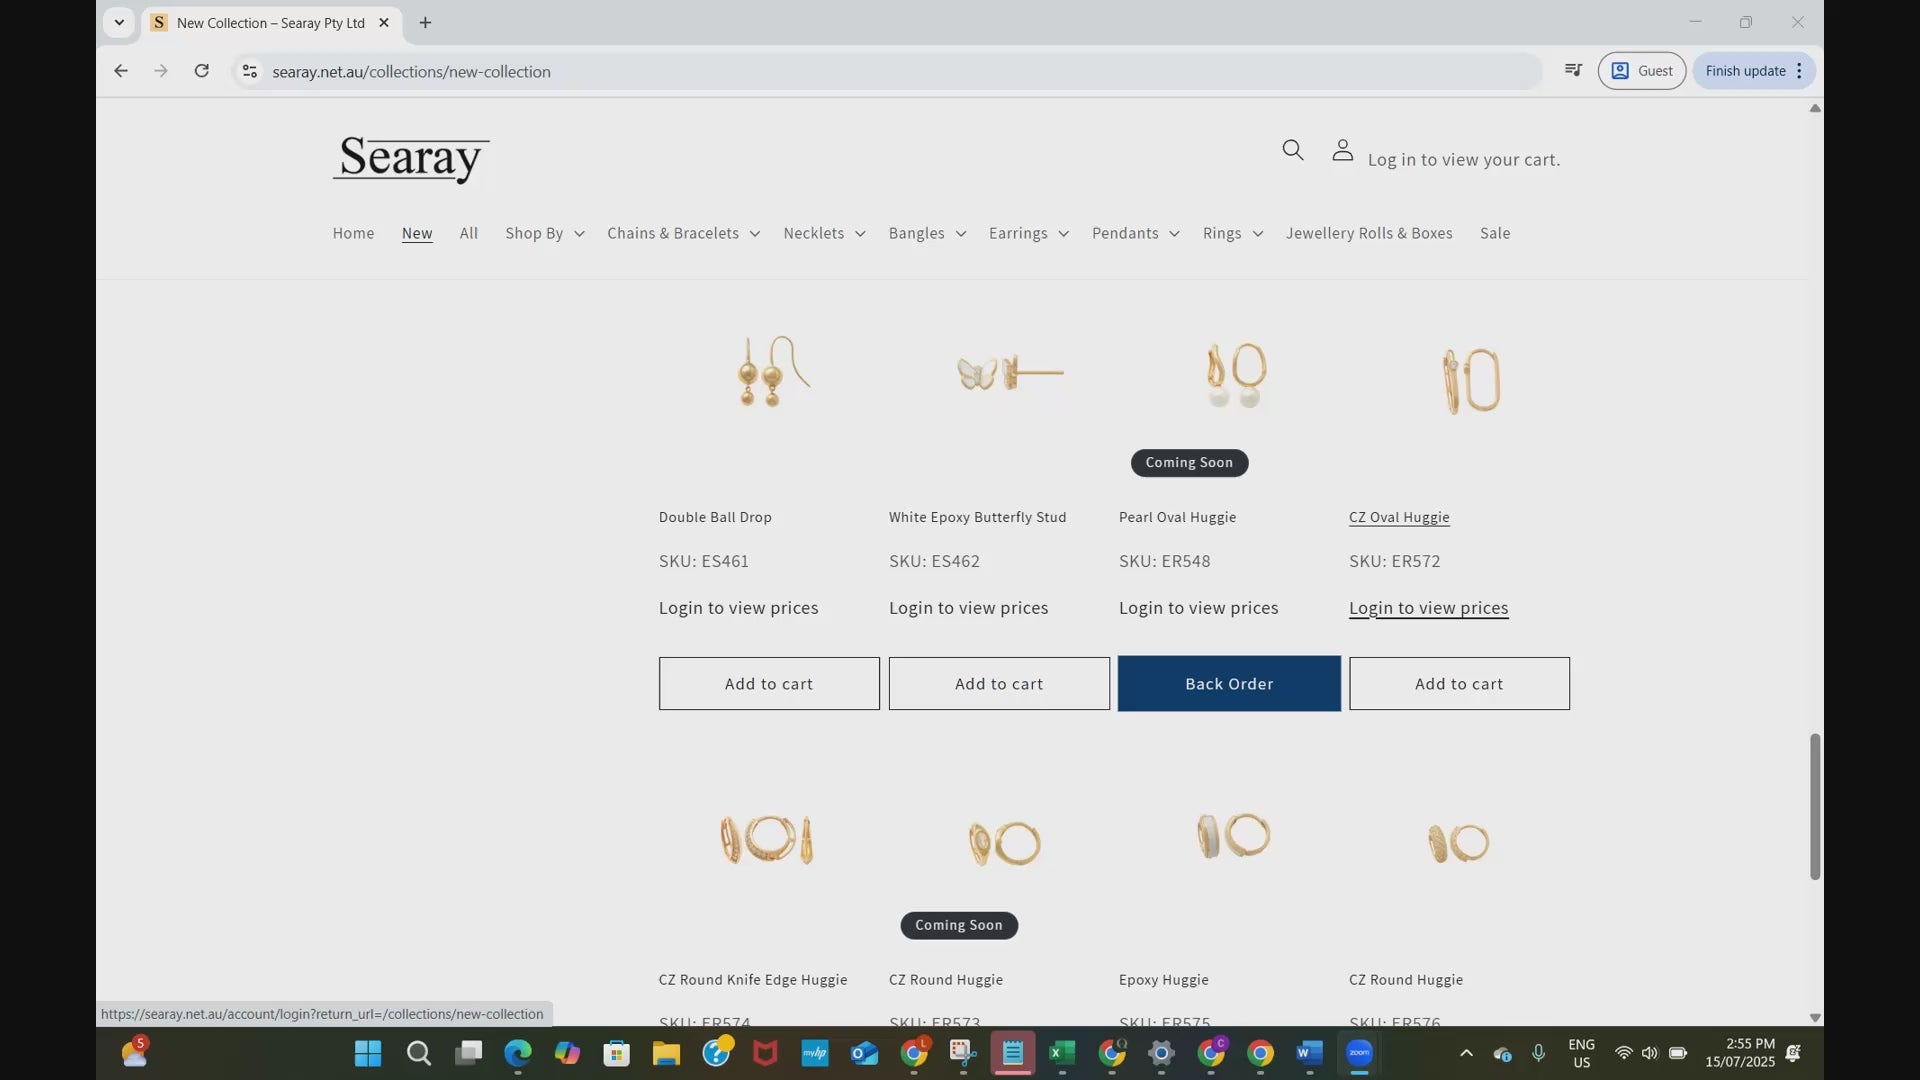Open site information icon in address bar
Image resolution: width=1920 pixels, height=1080 pixels.
point(250,71)
